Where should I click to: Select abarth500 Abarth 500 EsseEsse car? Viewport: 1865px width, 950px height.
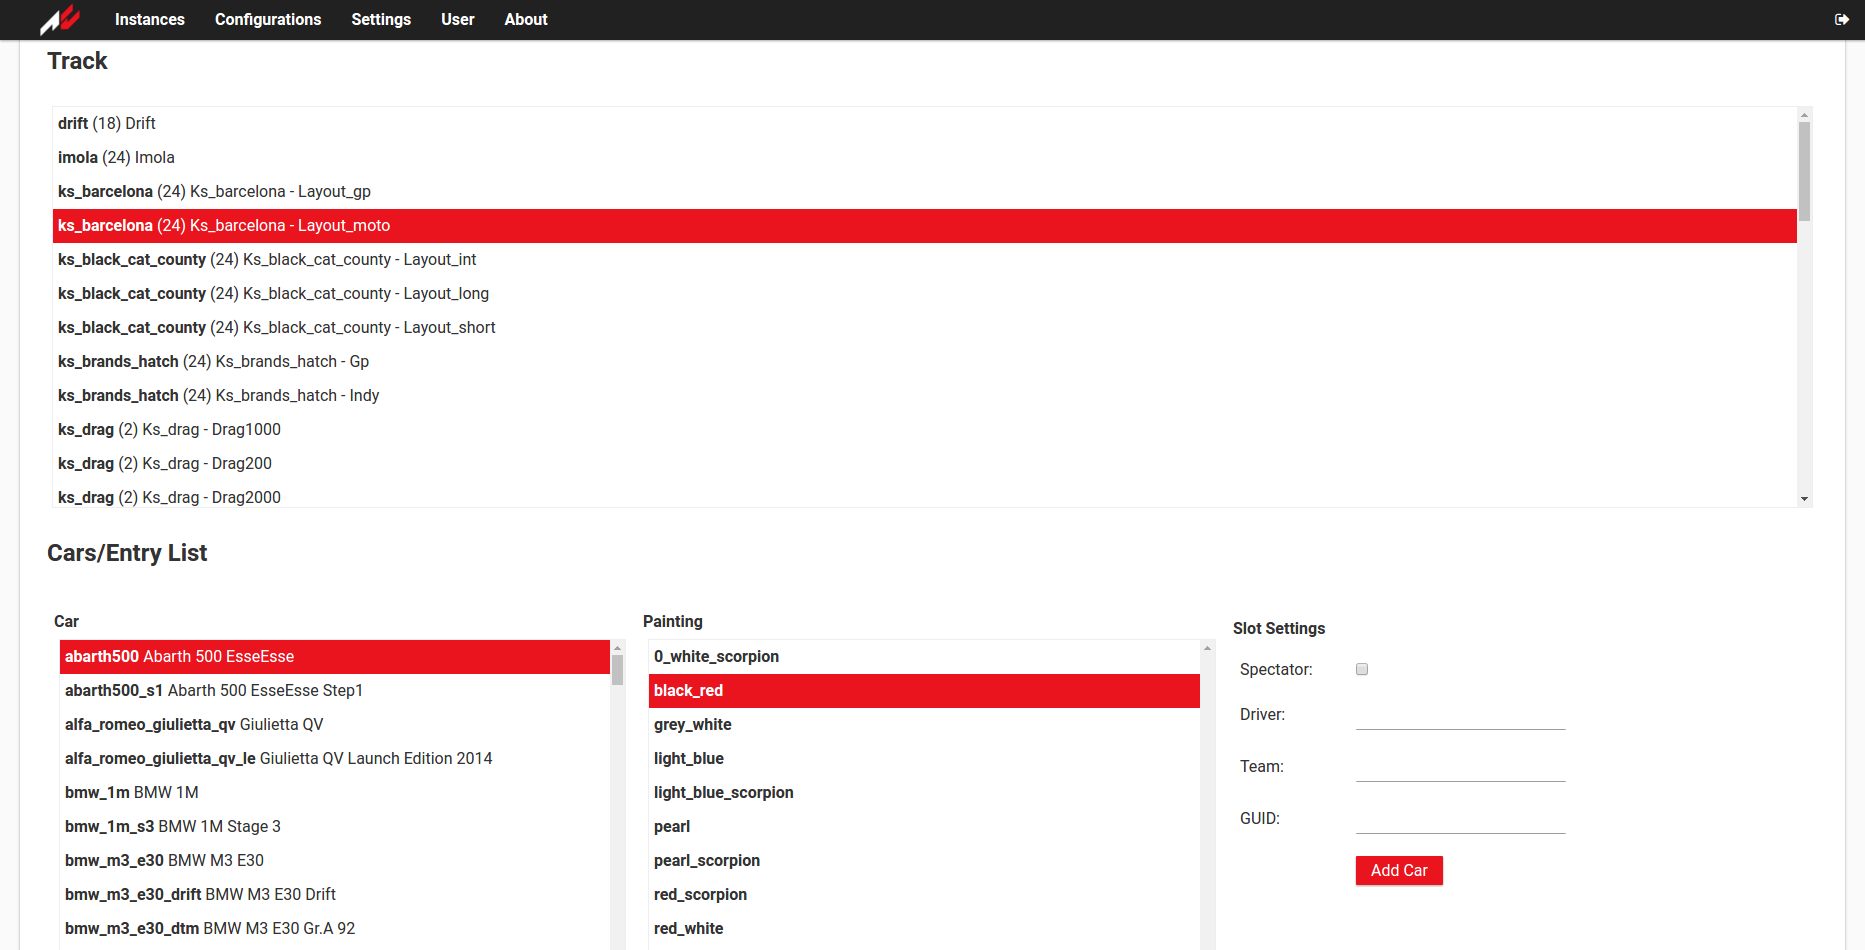click(x=335, y=657)
